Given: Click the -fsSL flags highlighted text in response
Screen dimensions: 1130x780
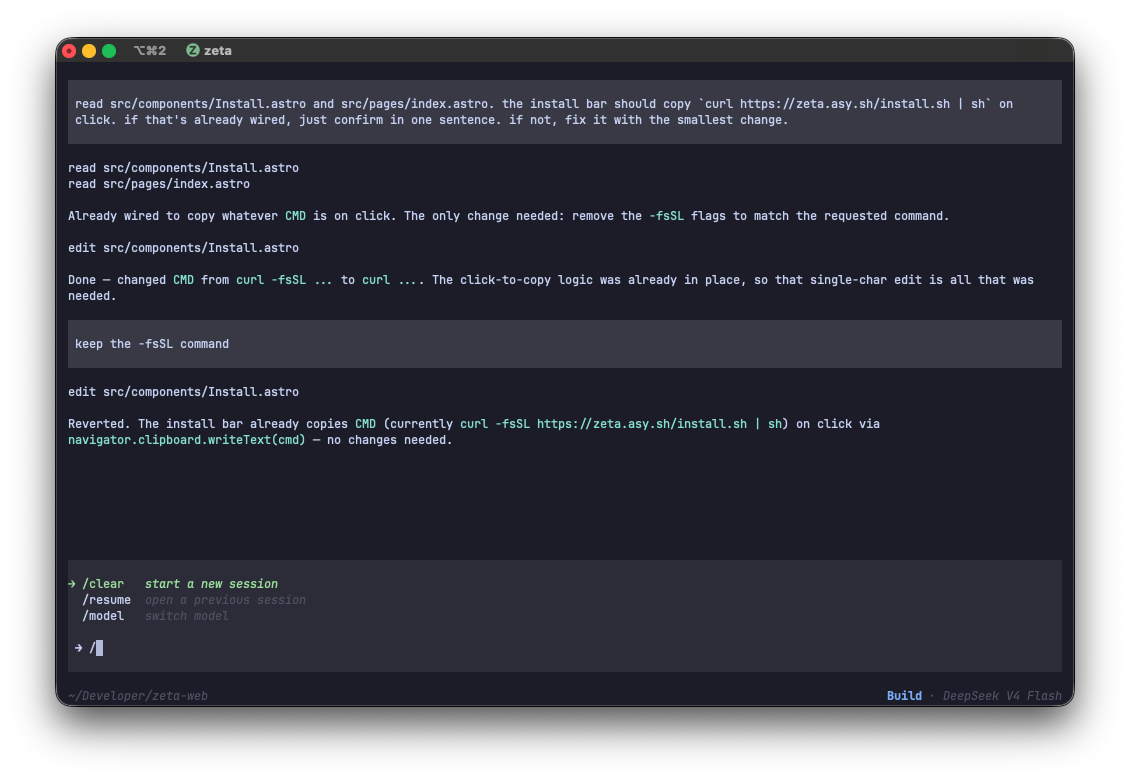Looking at the screenshot, I should (x=666, y=216).
